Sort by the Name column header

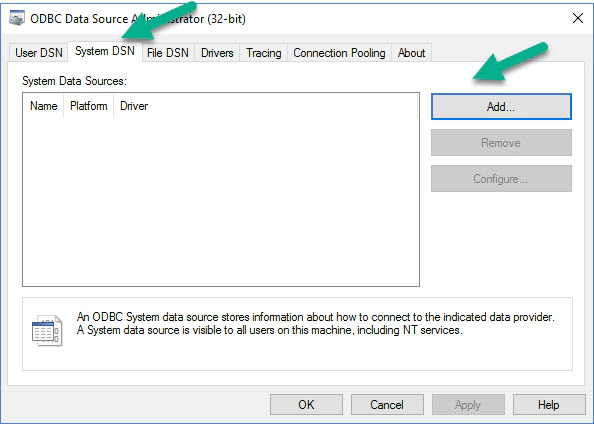tap(44, 106)
